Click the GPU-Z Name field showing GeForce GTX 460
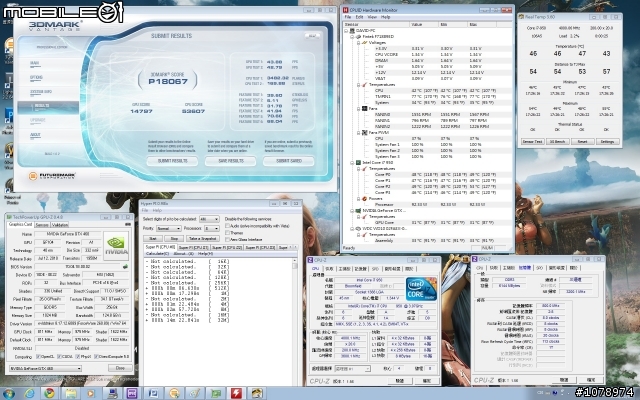This screenshot has width=640, height=400. (x=68, y=234)
